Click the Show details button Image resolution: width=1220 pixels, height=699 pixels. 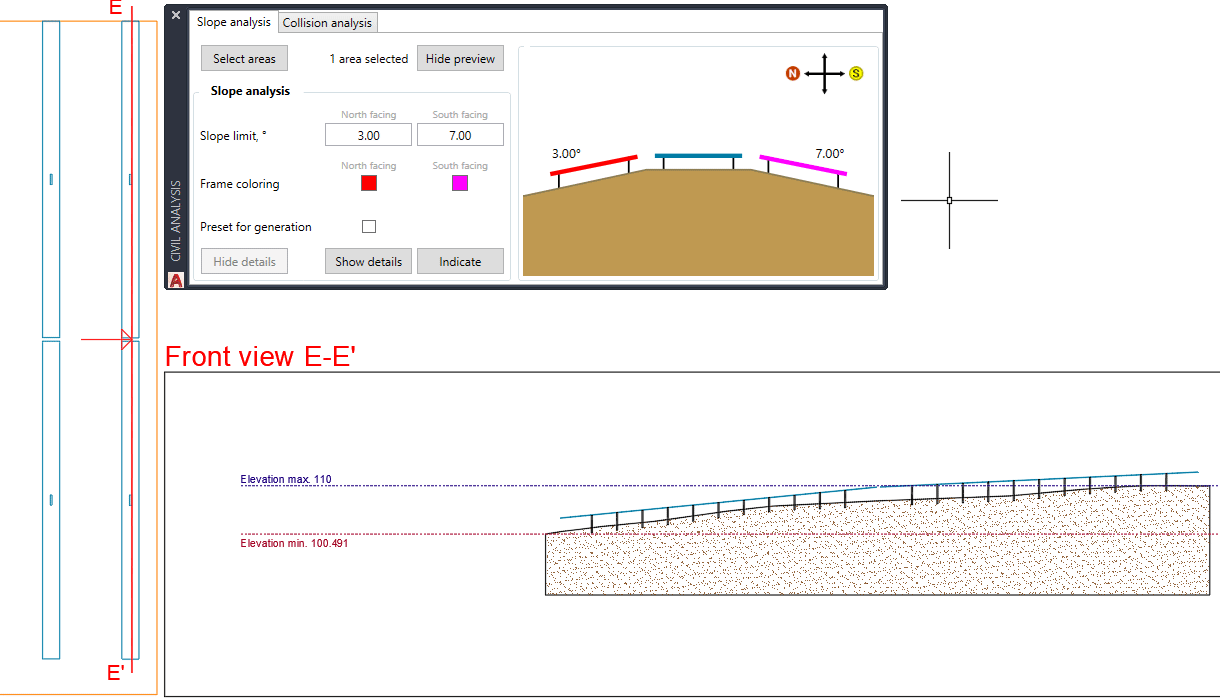point(368,262)
